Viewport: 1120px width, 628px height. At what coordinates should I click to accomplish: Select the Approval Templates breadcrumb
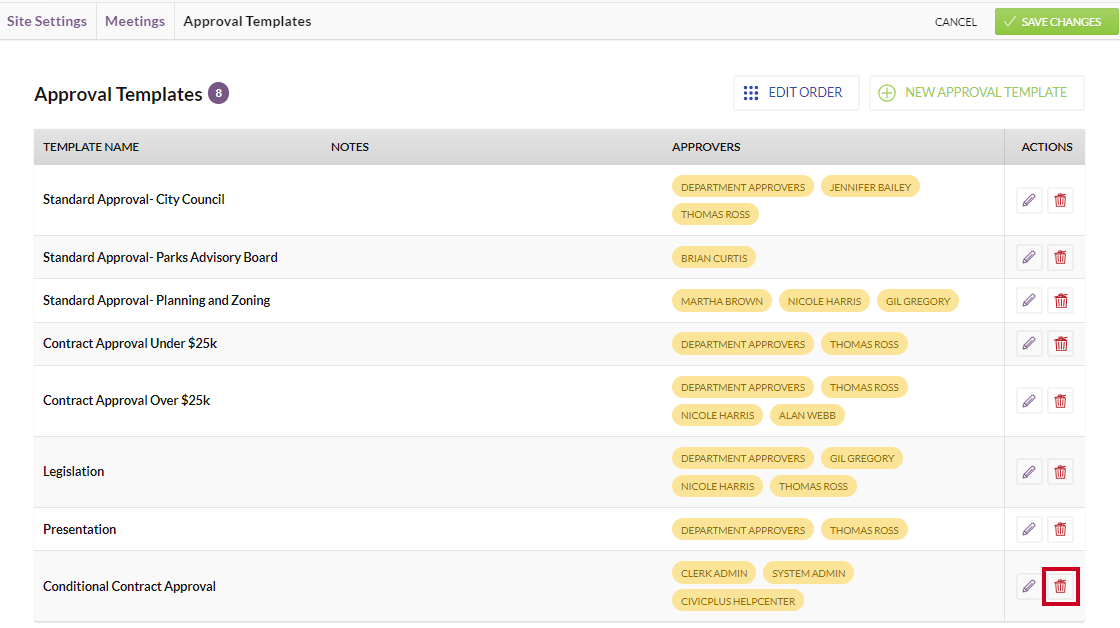coord(247,21)
